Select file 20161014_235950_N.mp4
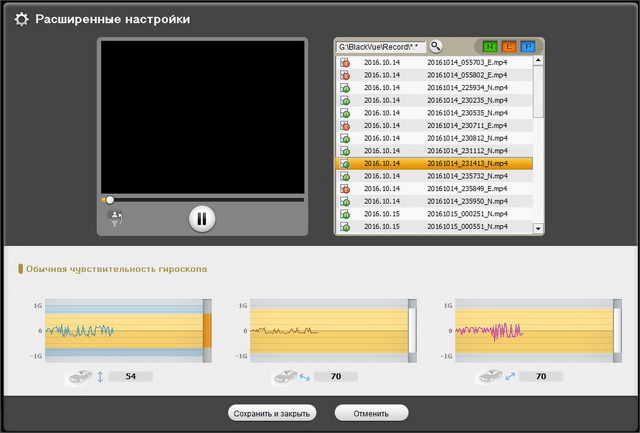640x433 pixels. [434, 202]
